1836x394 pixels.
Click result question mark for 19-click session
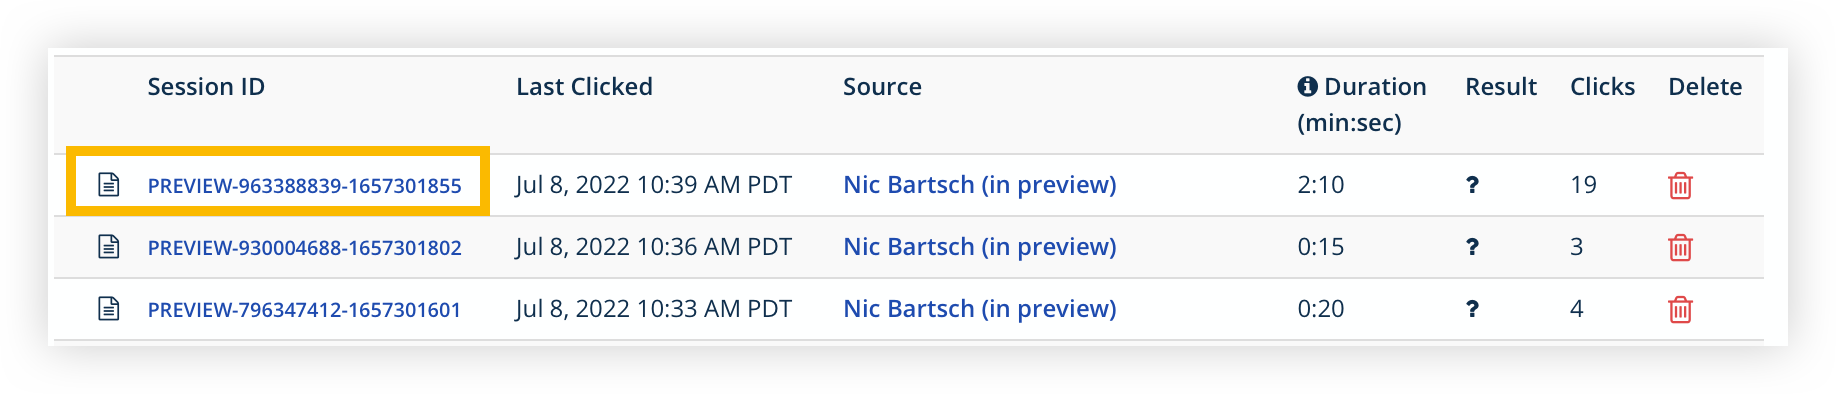[x=1472, y=185]
